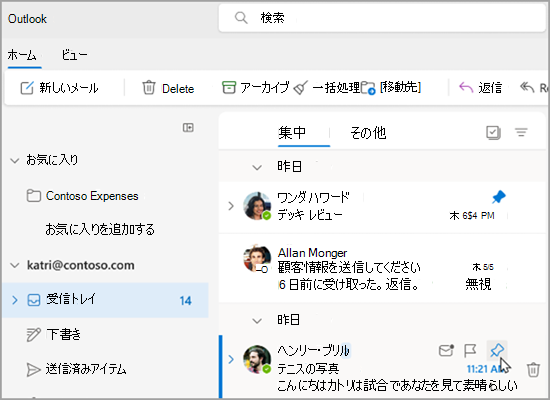Click the 受信トレイ unread count 14
550x400 pixels.
(x=186, y=301)
